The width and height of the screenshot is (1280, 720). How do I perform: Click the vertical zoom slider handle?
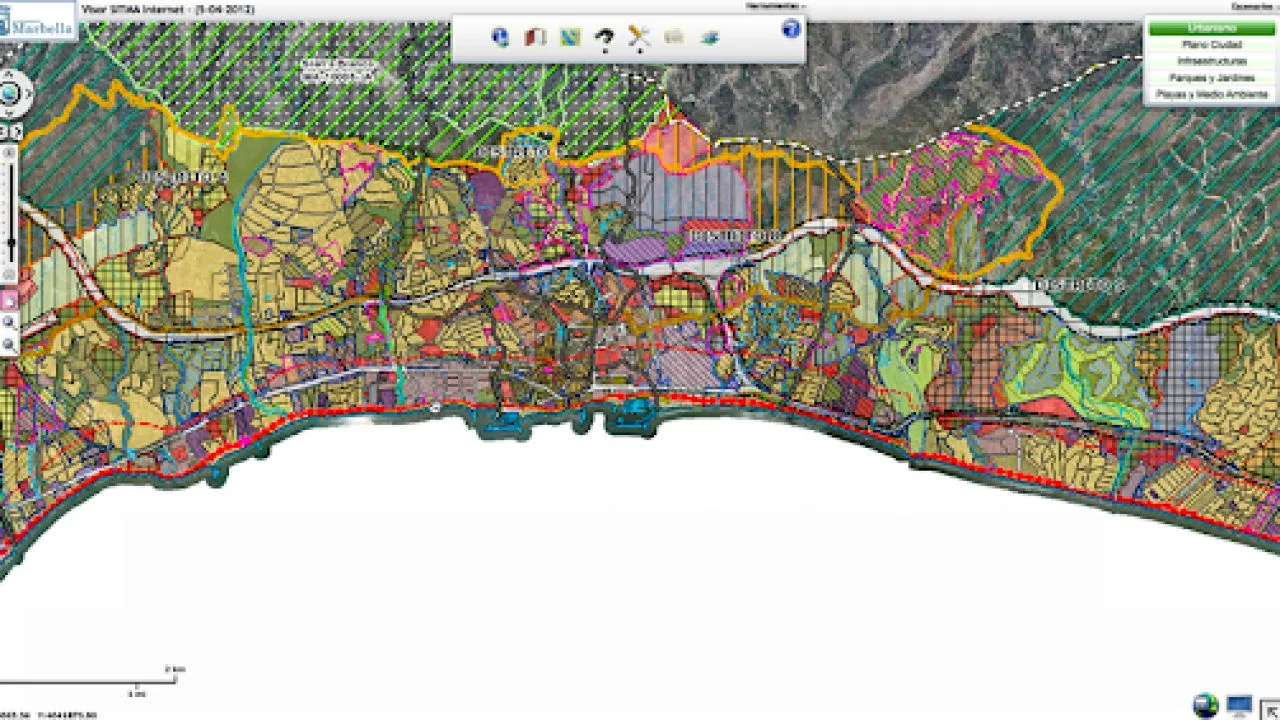[10, 242]
